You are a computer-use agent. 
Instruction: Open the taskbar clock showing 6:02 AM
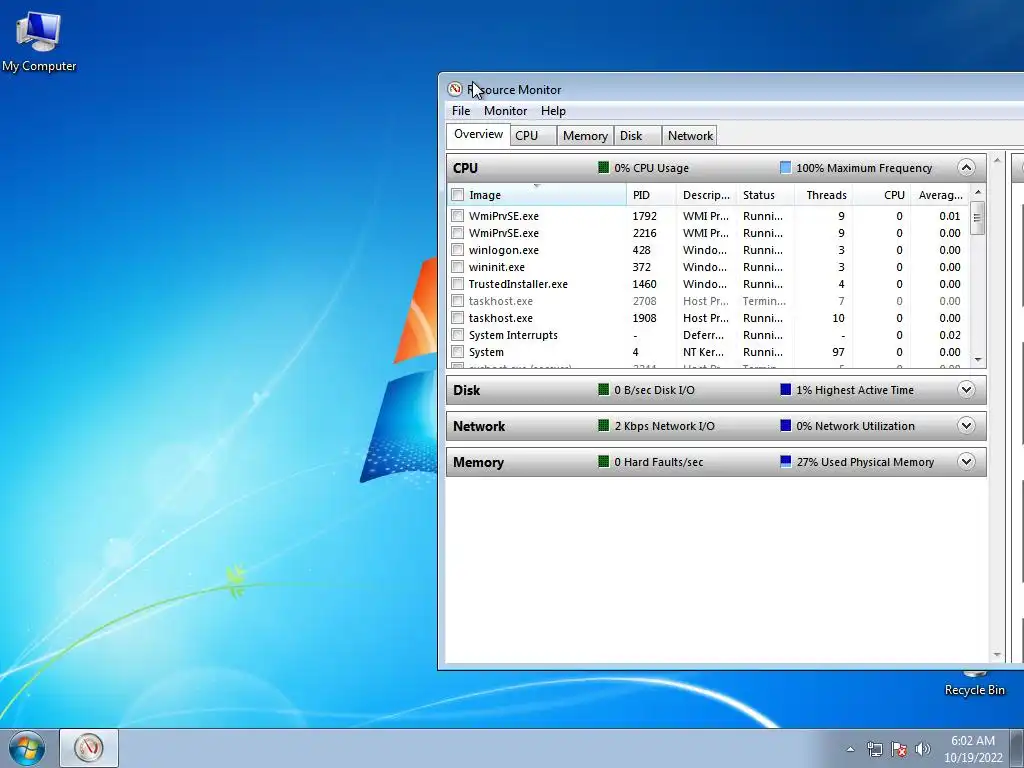coord(972,749)
